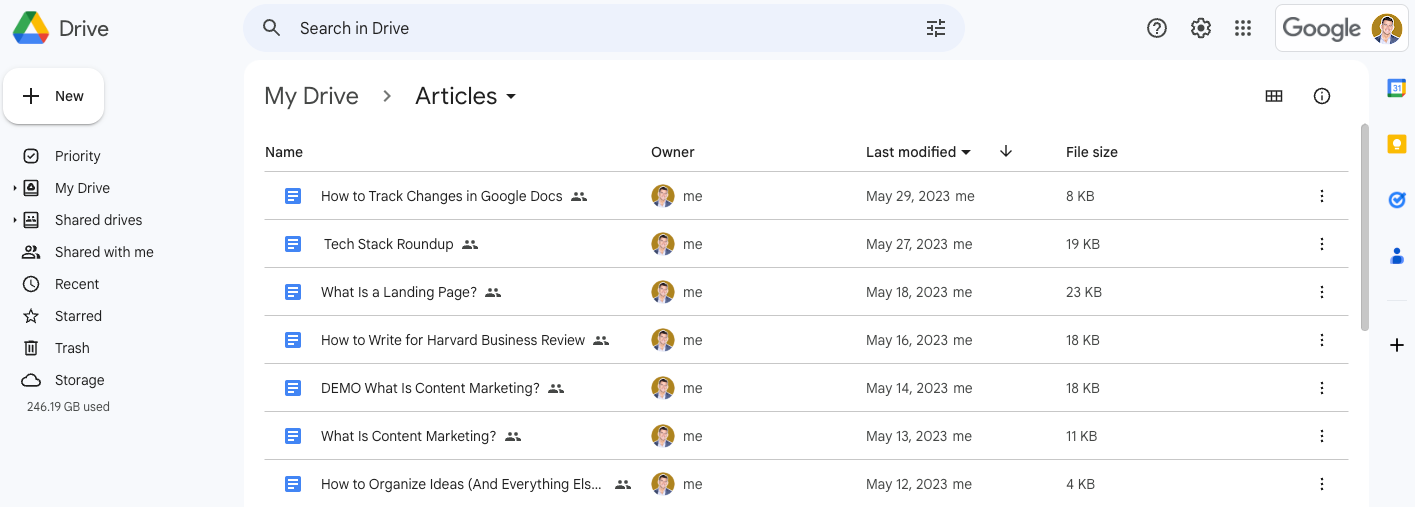
Task: Open Google Tasks side panel
Action: coord(1397,200)
